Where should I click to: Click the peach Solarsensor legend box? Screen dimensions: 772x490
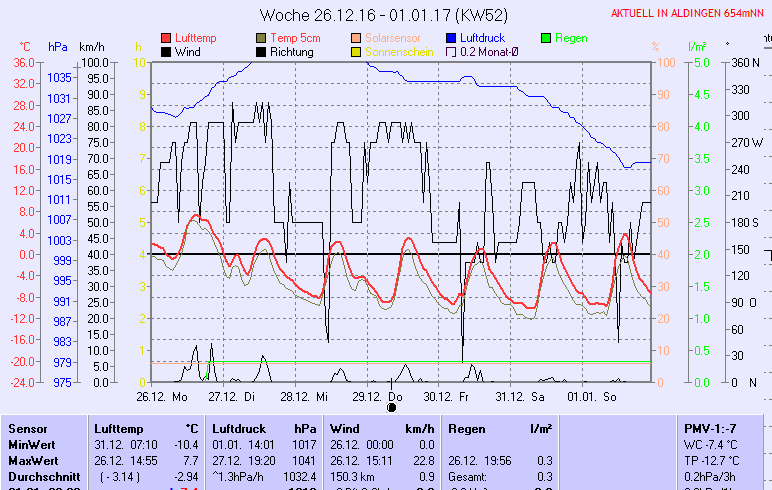tap(356, 38)
